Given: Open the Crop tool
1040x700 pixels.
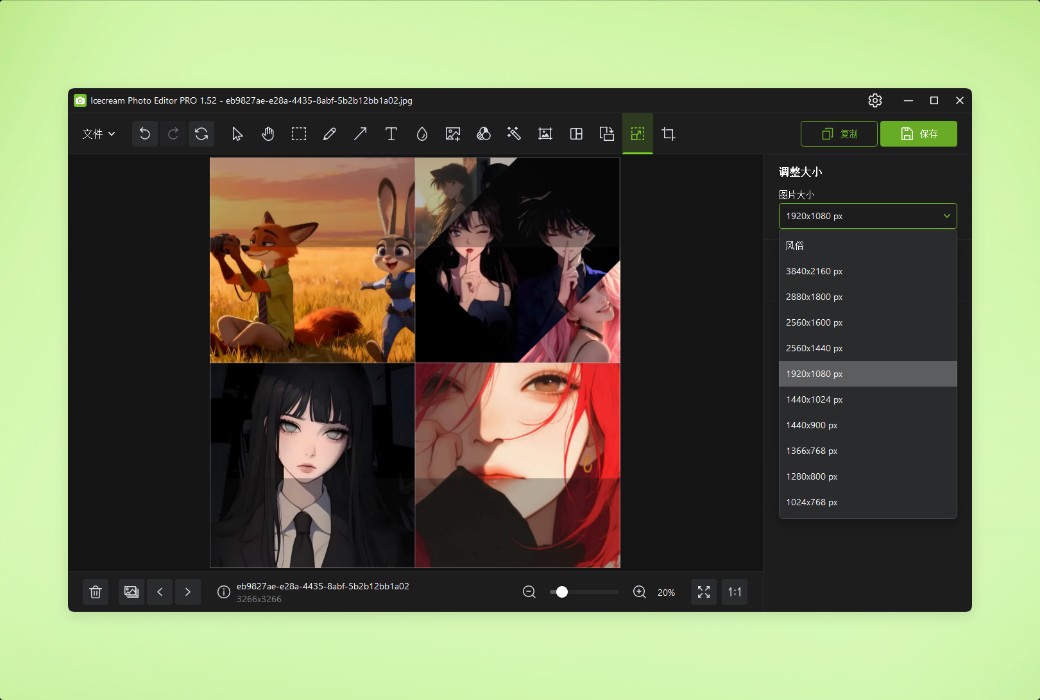Looking at the screenshot, I should [668, 133].
